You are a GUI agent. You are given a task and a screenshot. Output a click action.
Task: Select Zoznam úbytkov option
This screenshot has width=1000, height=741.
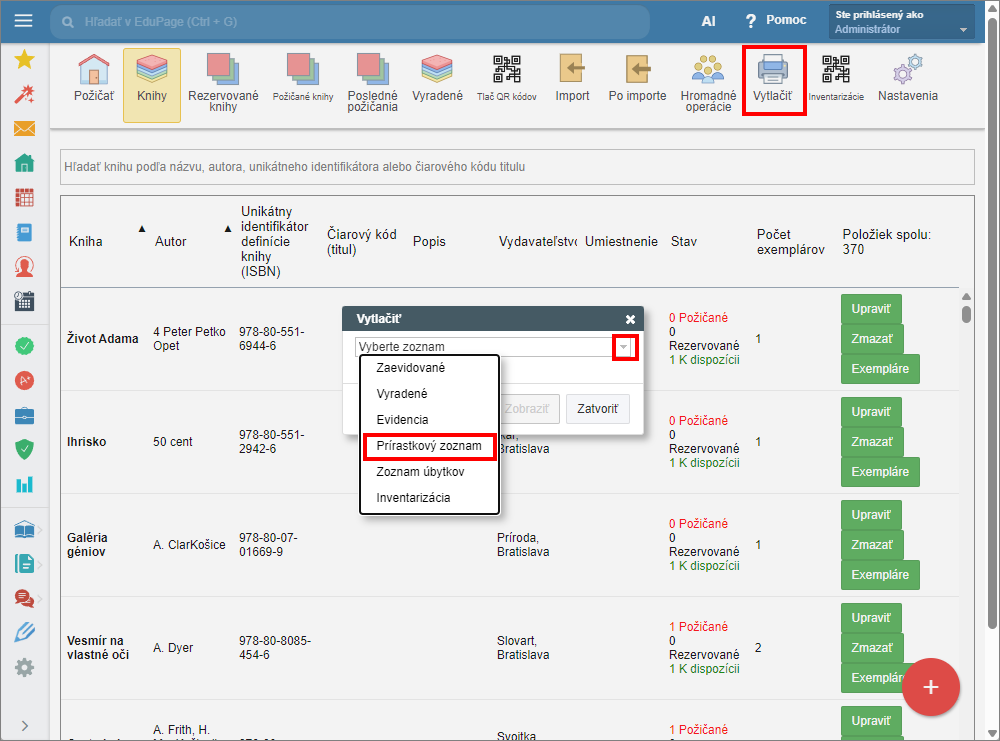point(420,472)
